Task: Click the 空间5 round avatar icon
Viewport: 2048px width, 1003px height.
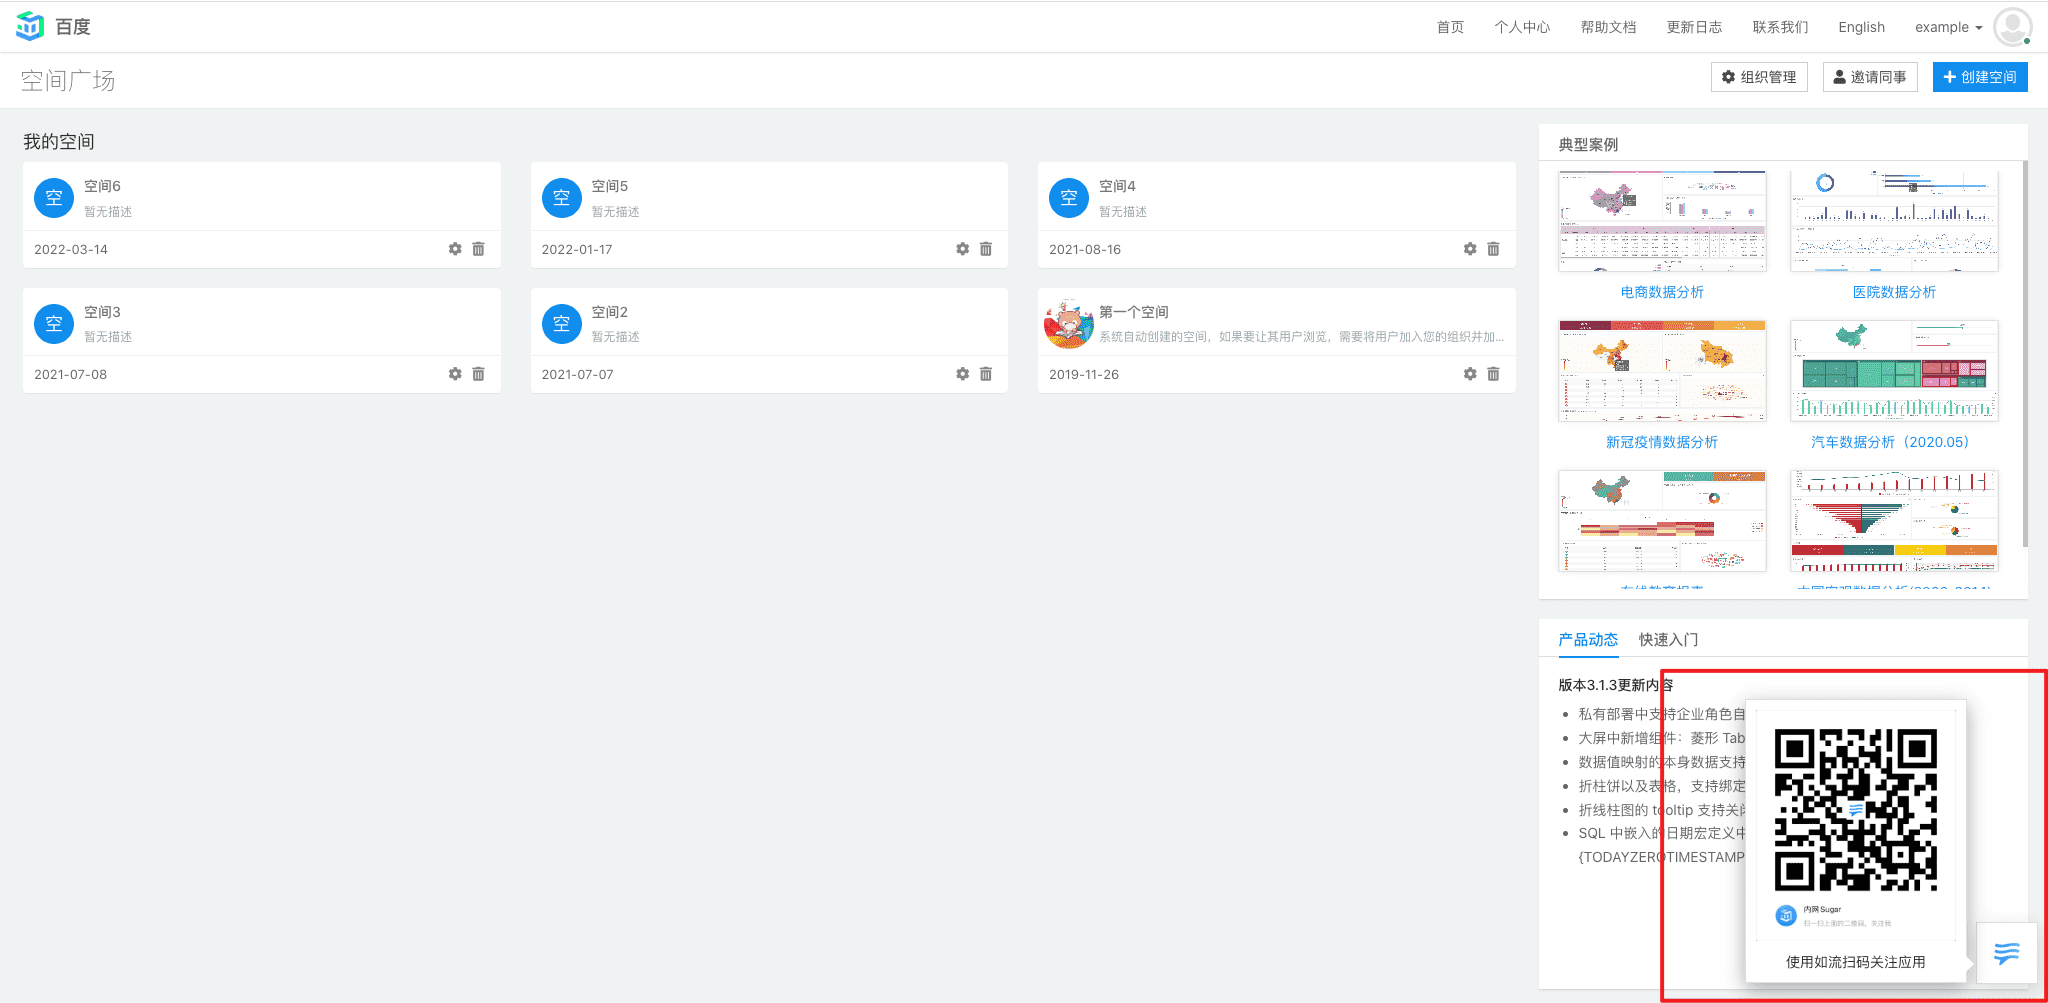Action: [x=561, y=198]
